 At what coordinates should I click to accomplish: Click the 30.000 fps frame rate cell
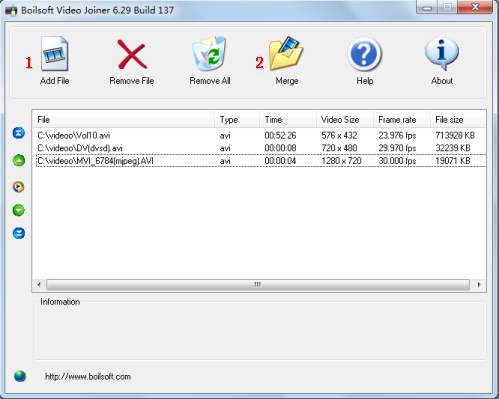[x=397, y=161]
